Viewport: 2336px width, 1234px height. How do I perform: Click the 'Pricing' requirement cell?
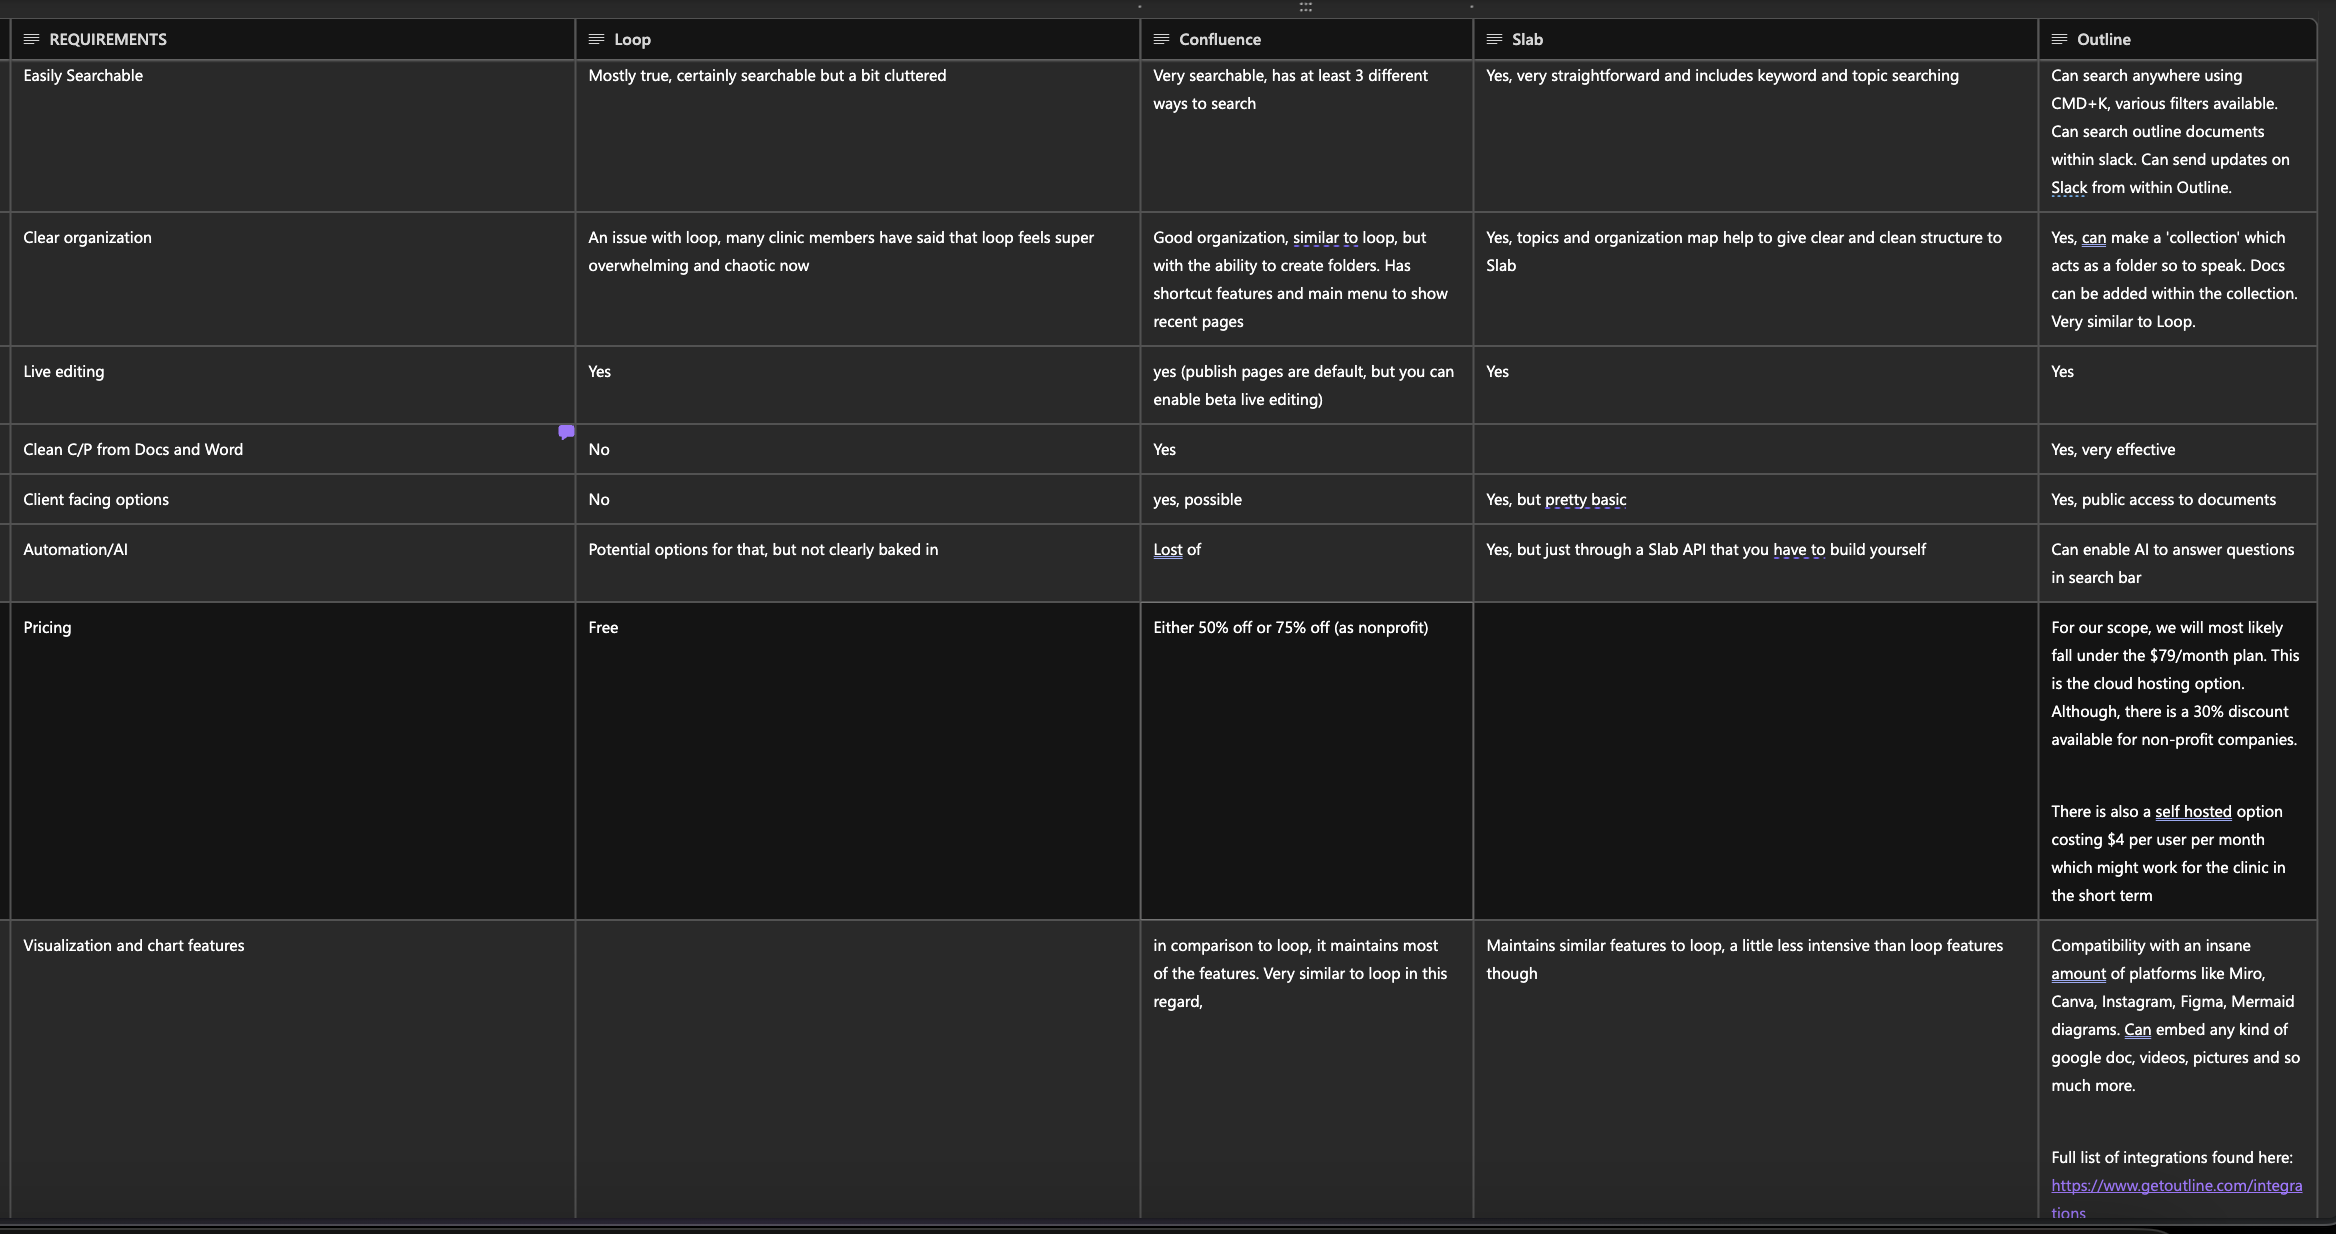tap(293, 761)
